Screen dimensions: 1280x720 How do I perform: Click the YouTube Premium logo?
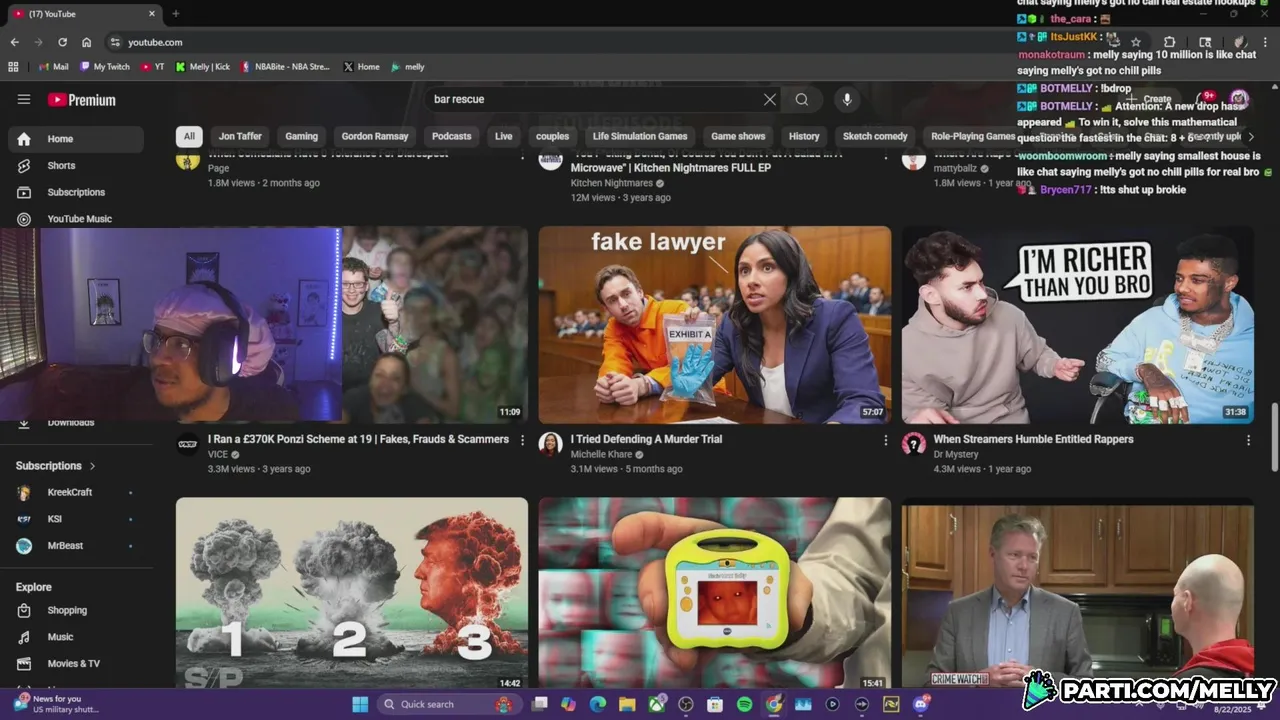click(x=82, y=100)
